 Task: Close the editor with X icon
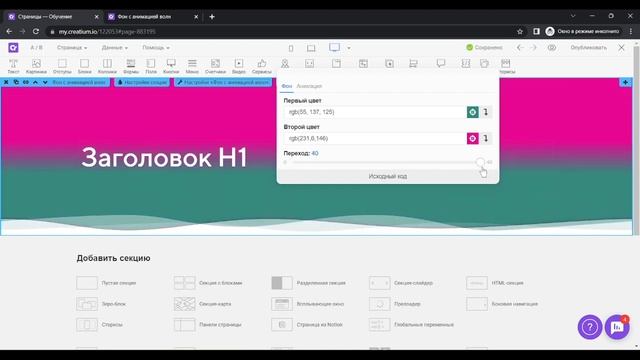pyautogui.click(x=622, y=48)
